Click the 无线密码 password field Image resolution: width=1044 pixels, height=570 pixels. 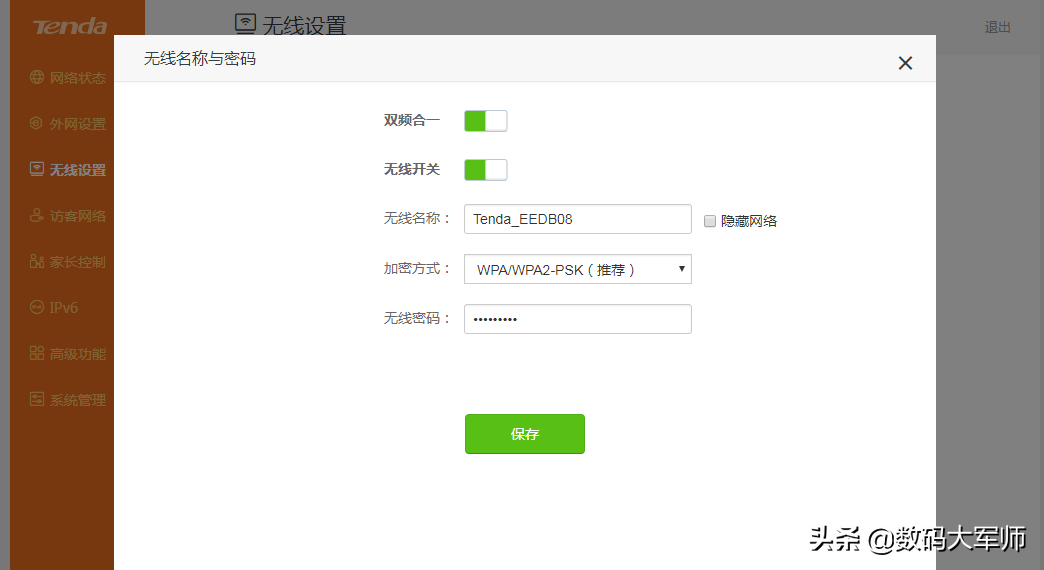click(x=577, y=319)
